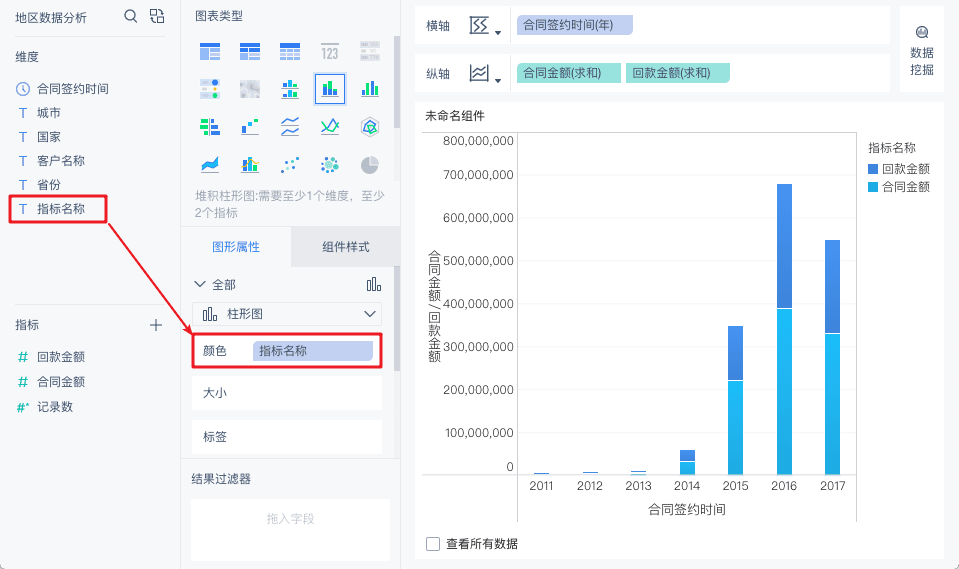Collapse the 全部 section chevron

pyautogui.click(x=199, y=284)
